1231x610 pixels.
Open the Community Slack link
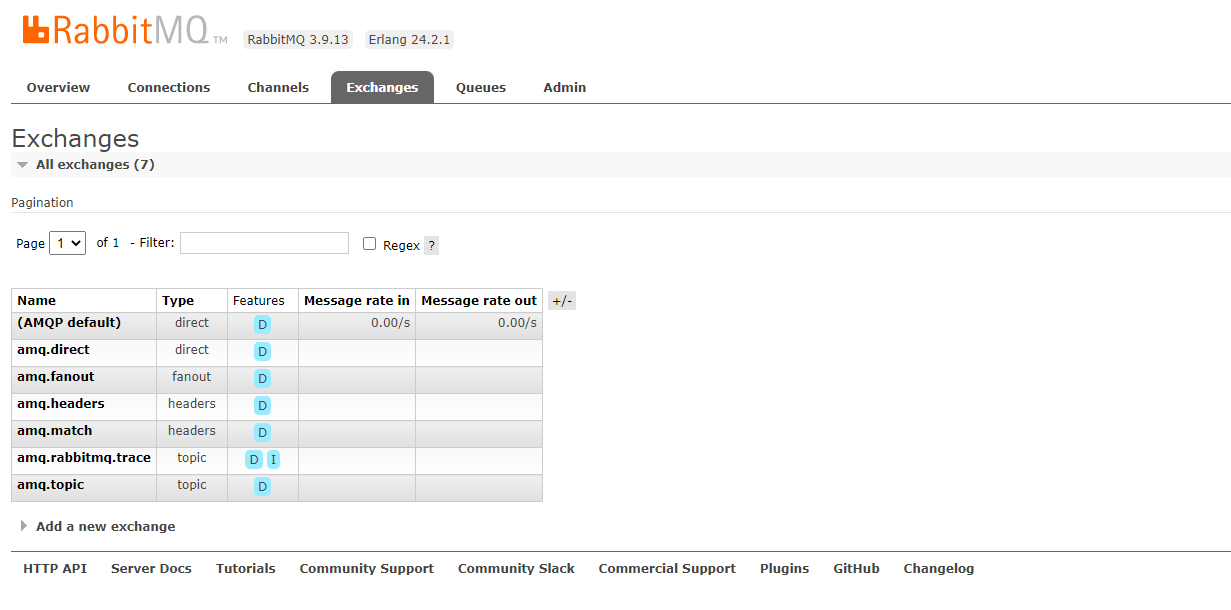(516, 568)
